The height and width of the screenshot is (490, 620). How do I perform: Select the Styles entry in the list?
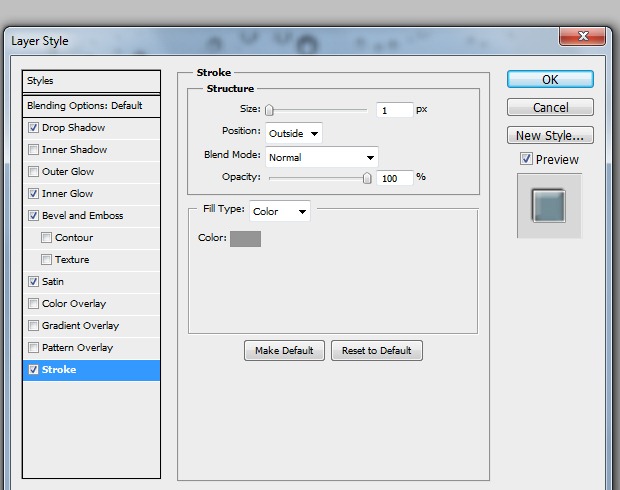tap(91, 81)
